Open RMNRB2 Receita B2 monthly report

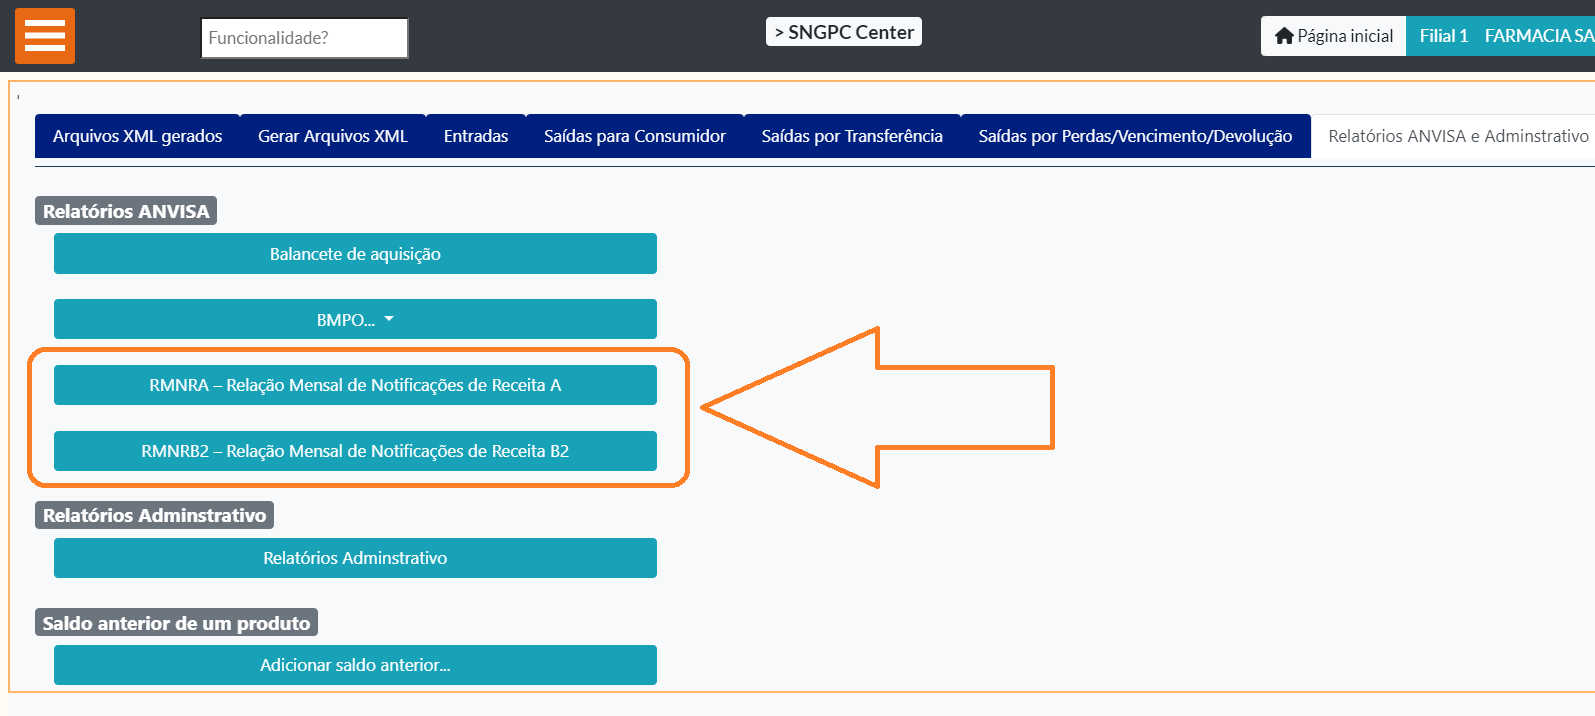(x=355, y=451)
